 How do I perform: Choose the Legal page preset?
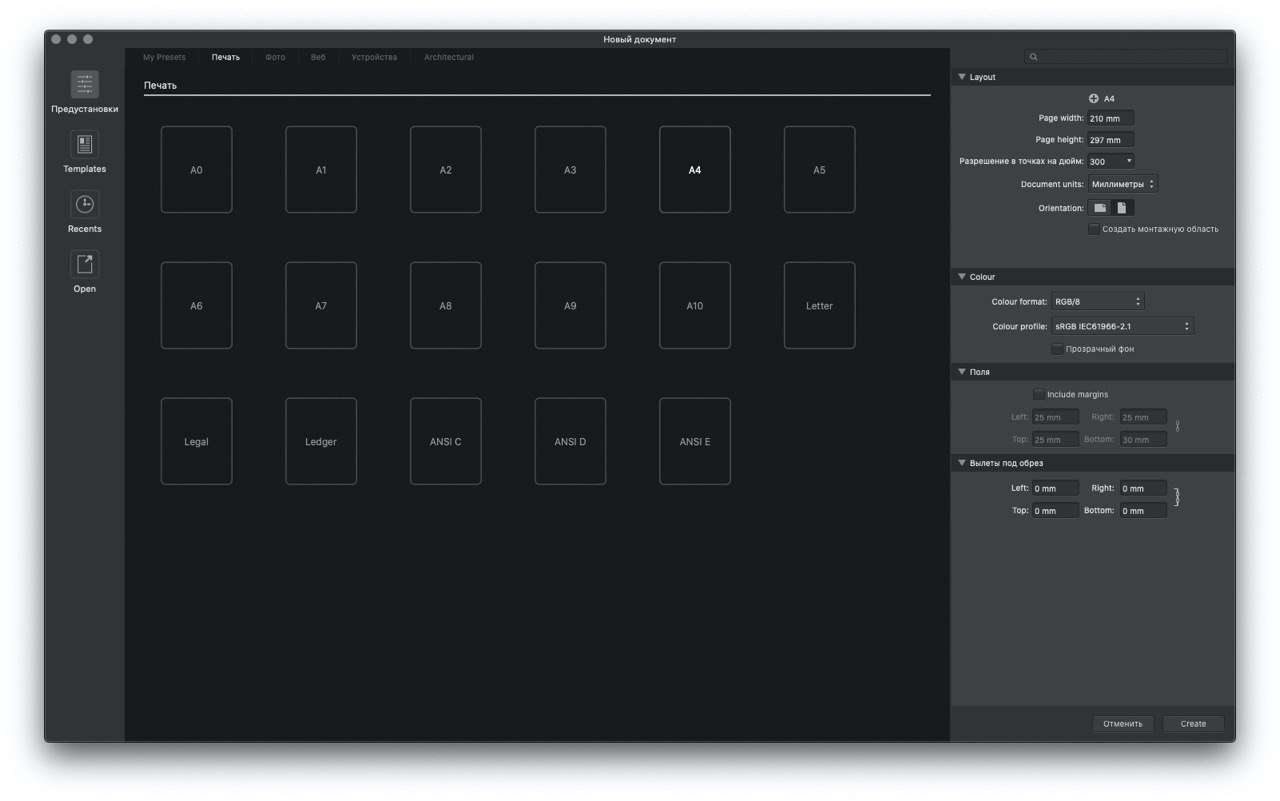pos(196,441)
